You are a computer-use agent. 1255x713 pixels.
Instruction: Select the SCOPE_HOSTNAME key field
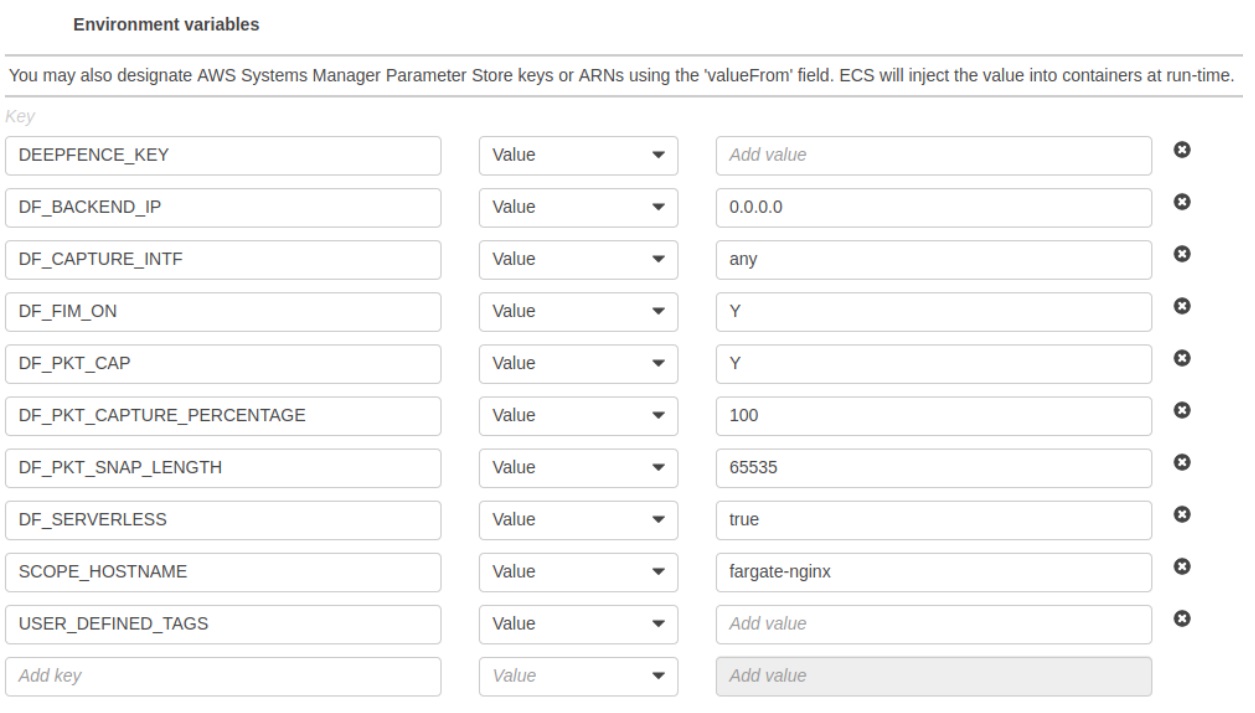pos(223,572)
